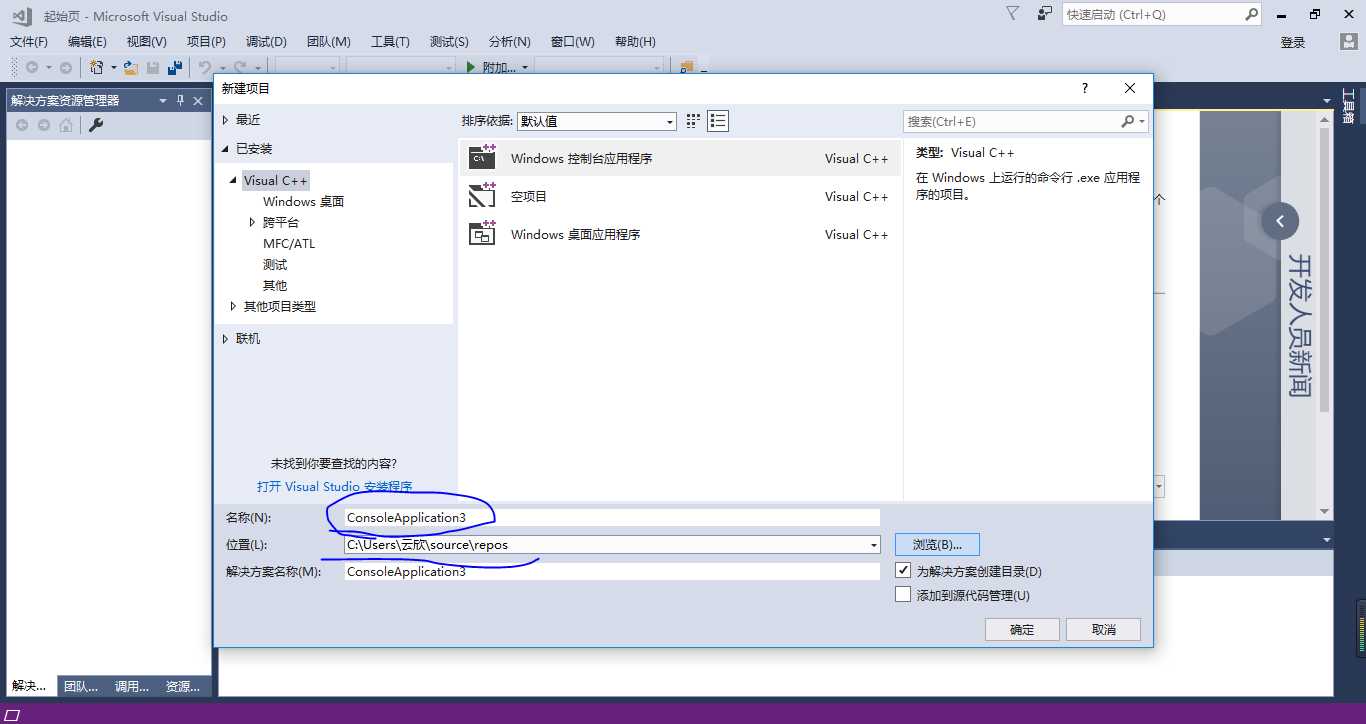Enable 添加到源代码管理 checkbox

[903, 594]
